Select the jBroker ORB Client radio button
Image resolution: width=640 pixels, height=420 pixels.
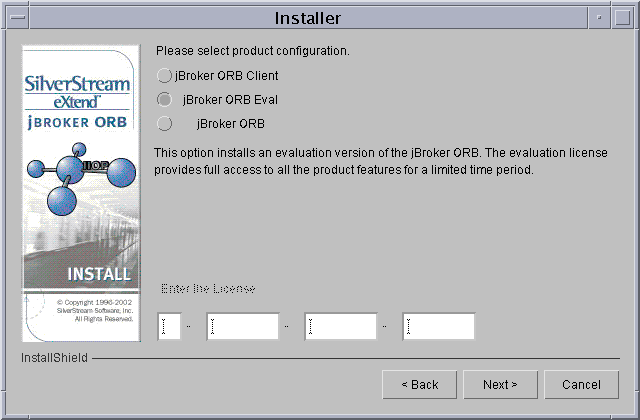tap(164, 76)
